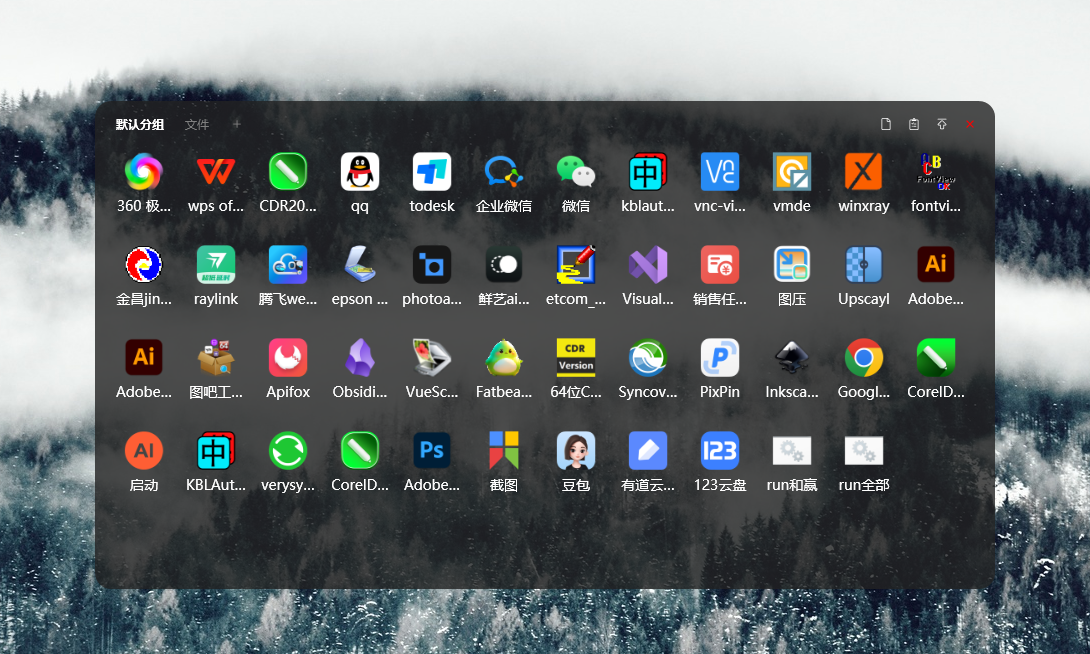Launch WPS Office
This screenshot has height=654, width=1090.
tap(216, 172)
